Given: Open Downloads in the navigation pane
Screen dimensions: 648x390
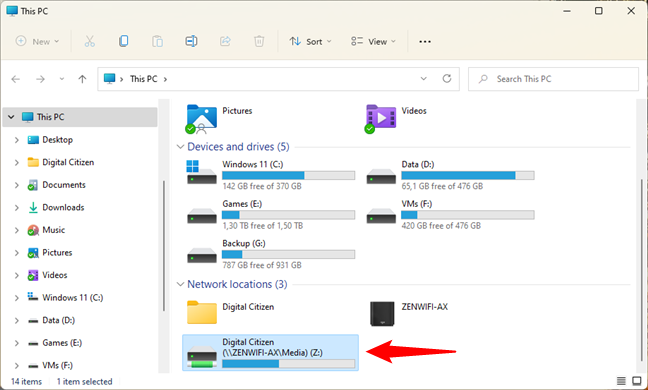Looking at the screenshot, I should pos(63,207).
